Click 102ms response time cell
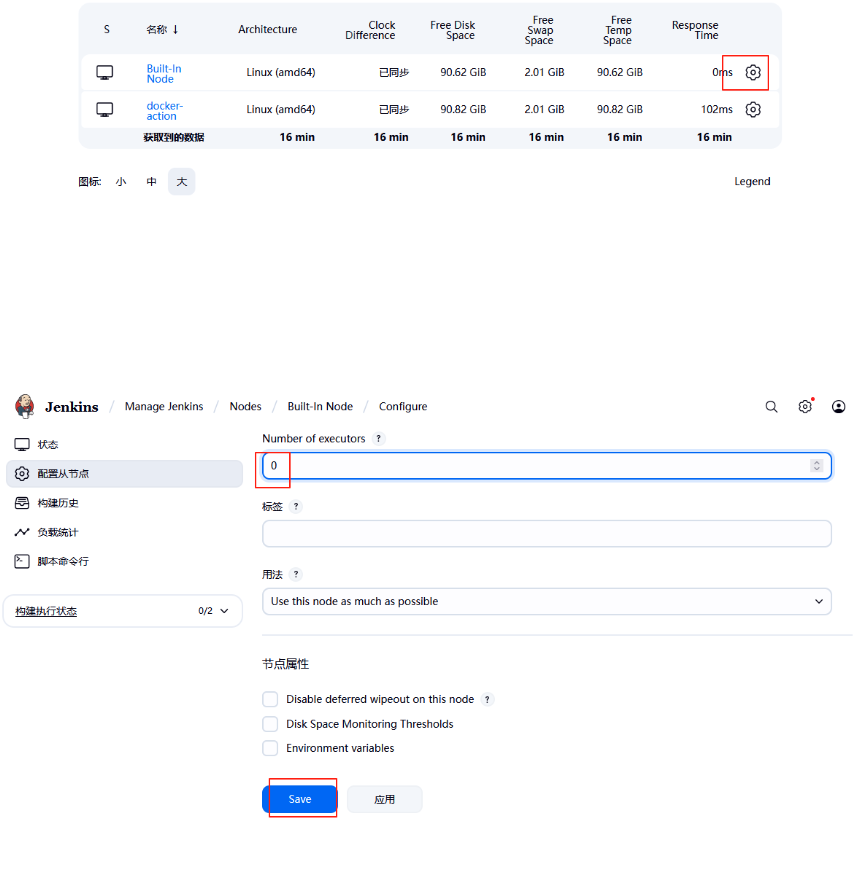Viewport: 859px width, 887px height. click(716, 109)
